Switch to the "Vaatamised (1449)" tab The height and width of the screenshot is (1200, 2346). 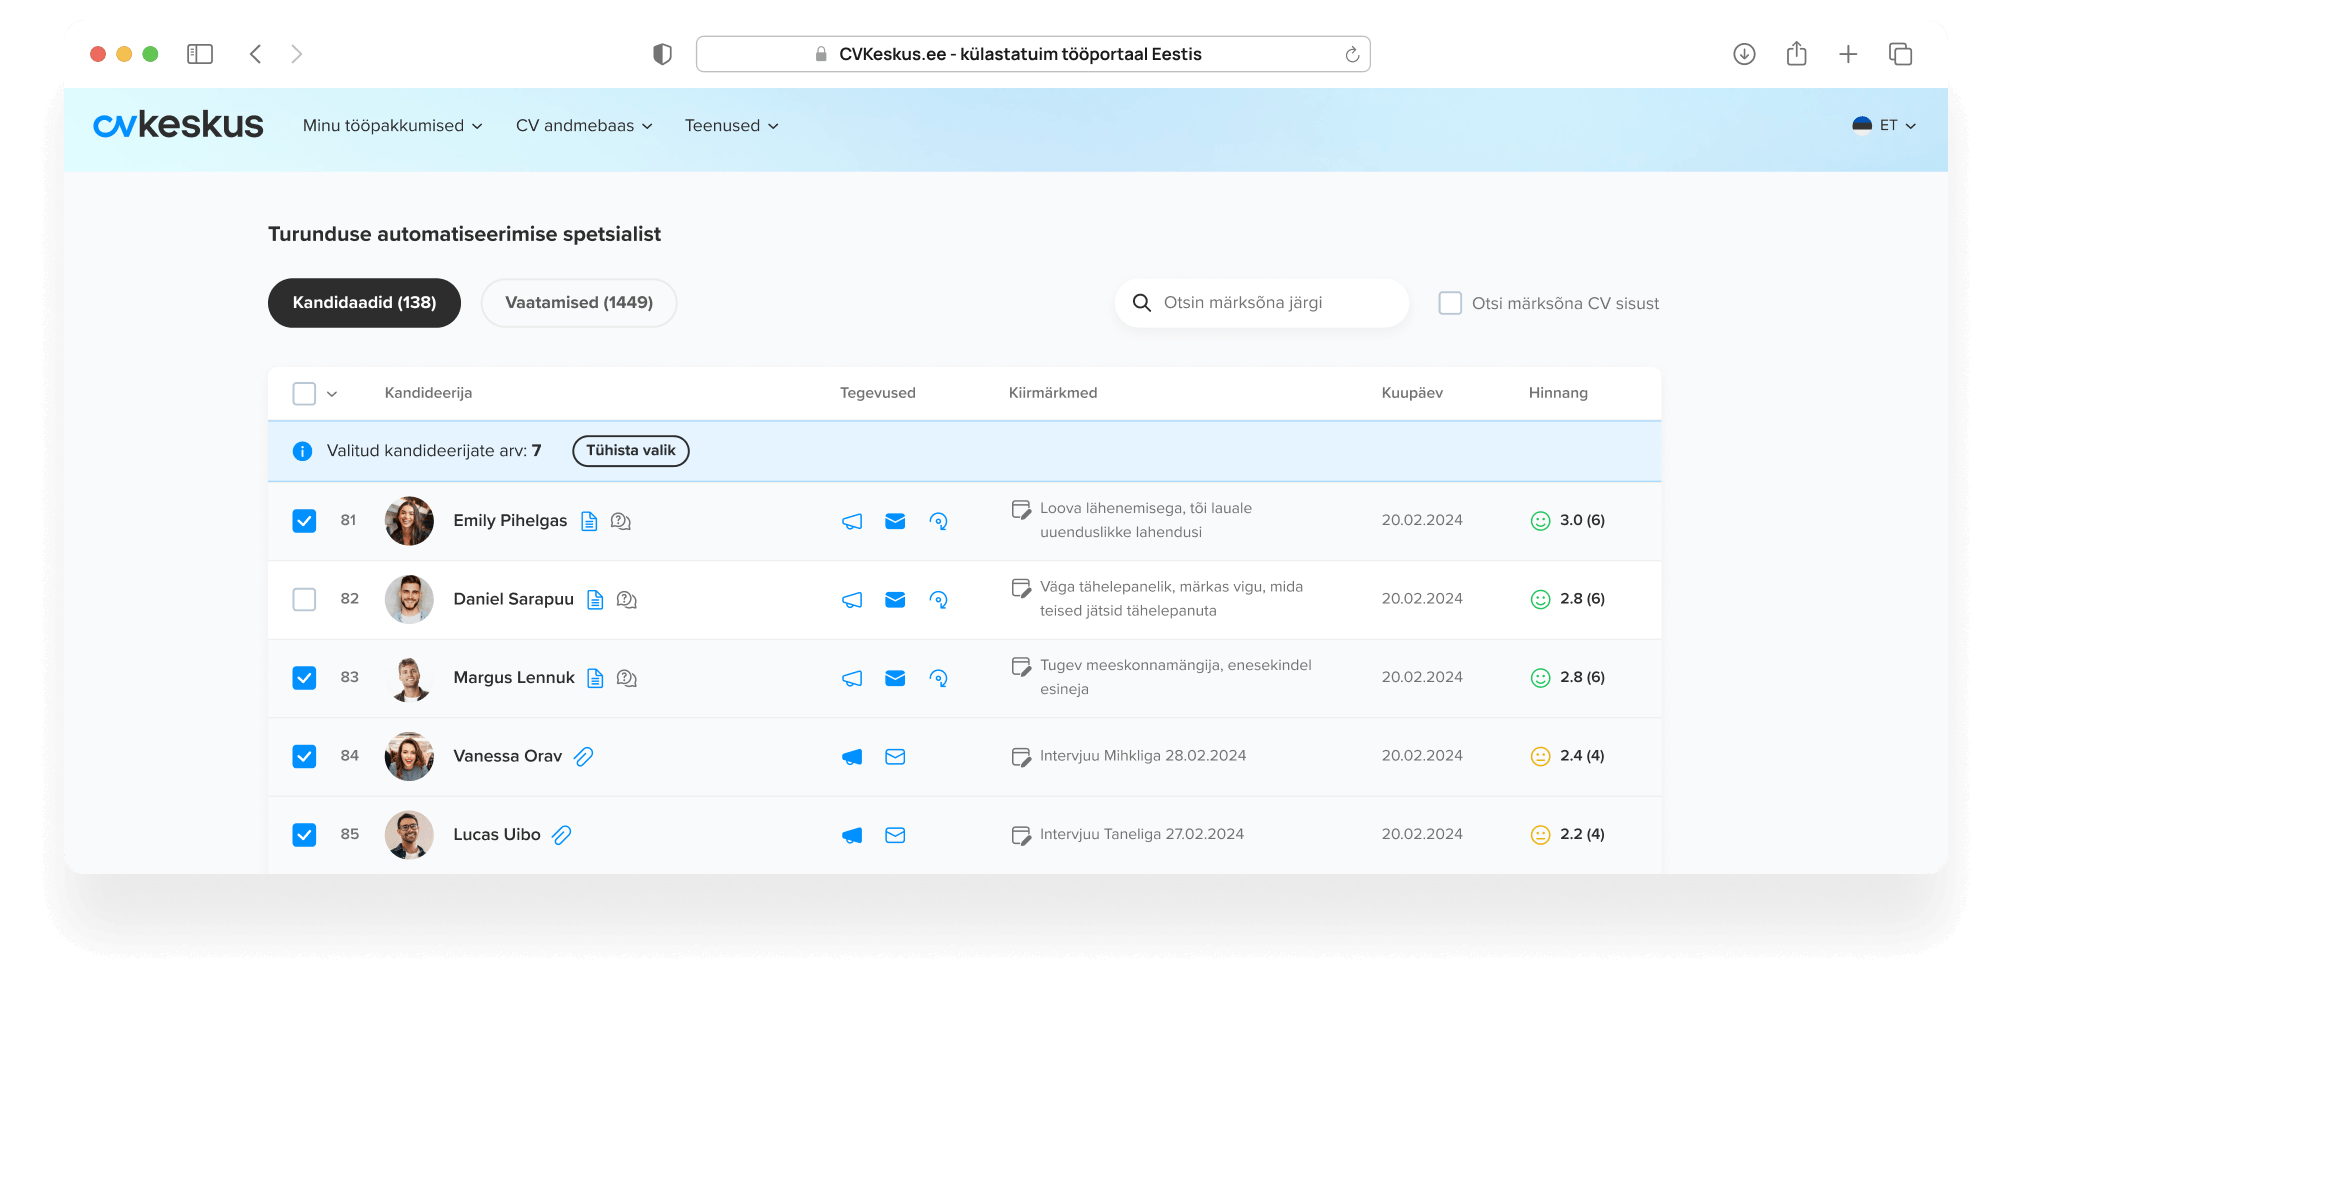click(x=578, y=303)
